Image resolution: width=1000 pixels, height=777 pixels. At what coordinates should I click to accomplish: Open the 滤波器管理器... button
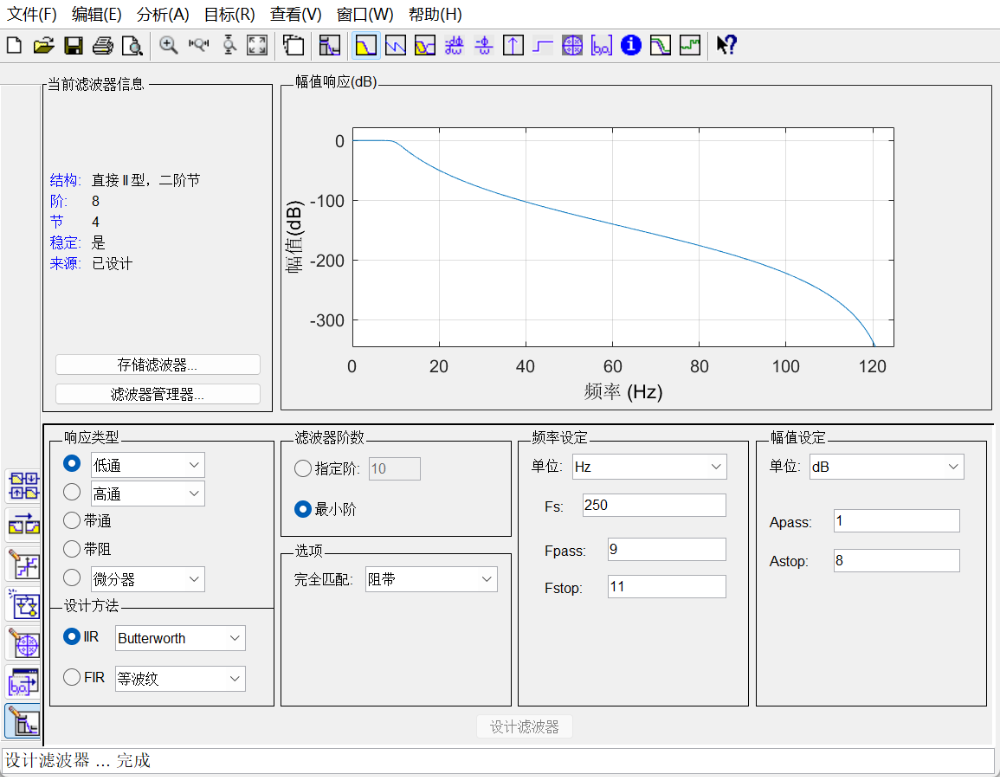(158, 394)
